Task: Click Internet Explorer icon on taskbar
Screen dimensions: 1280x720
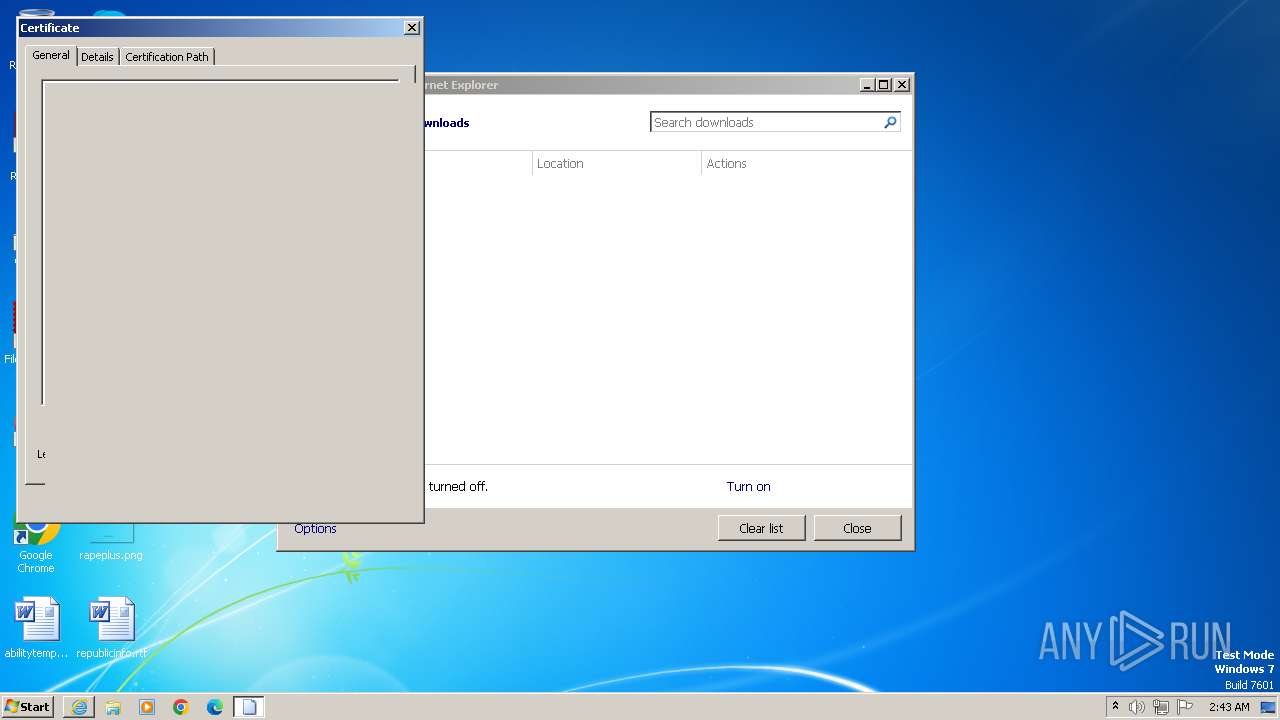Action: pos(79,707)
